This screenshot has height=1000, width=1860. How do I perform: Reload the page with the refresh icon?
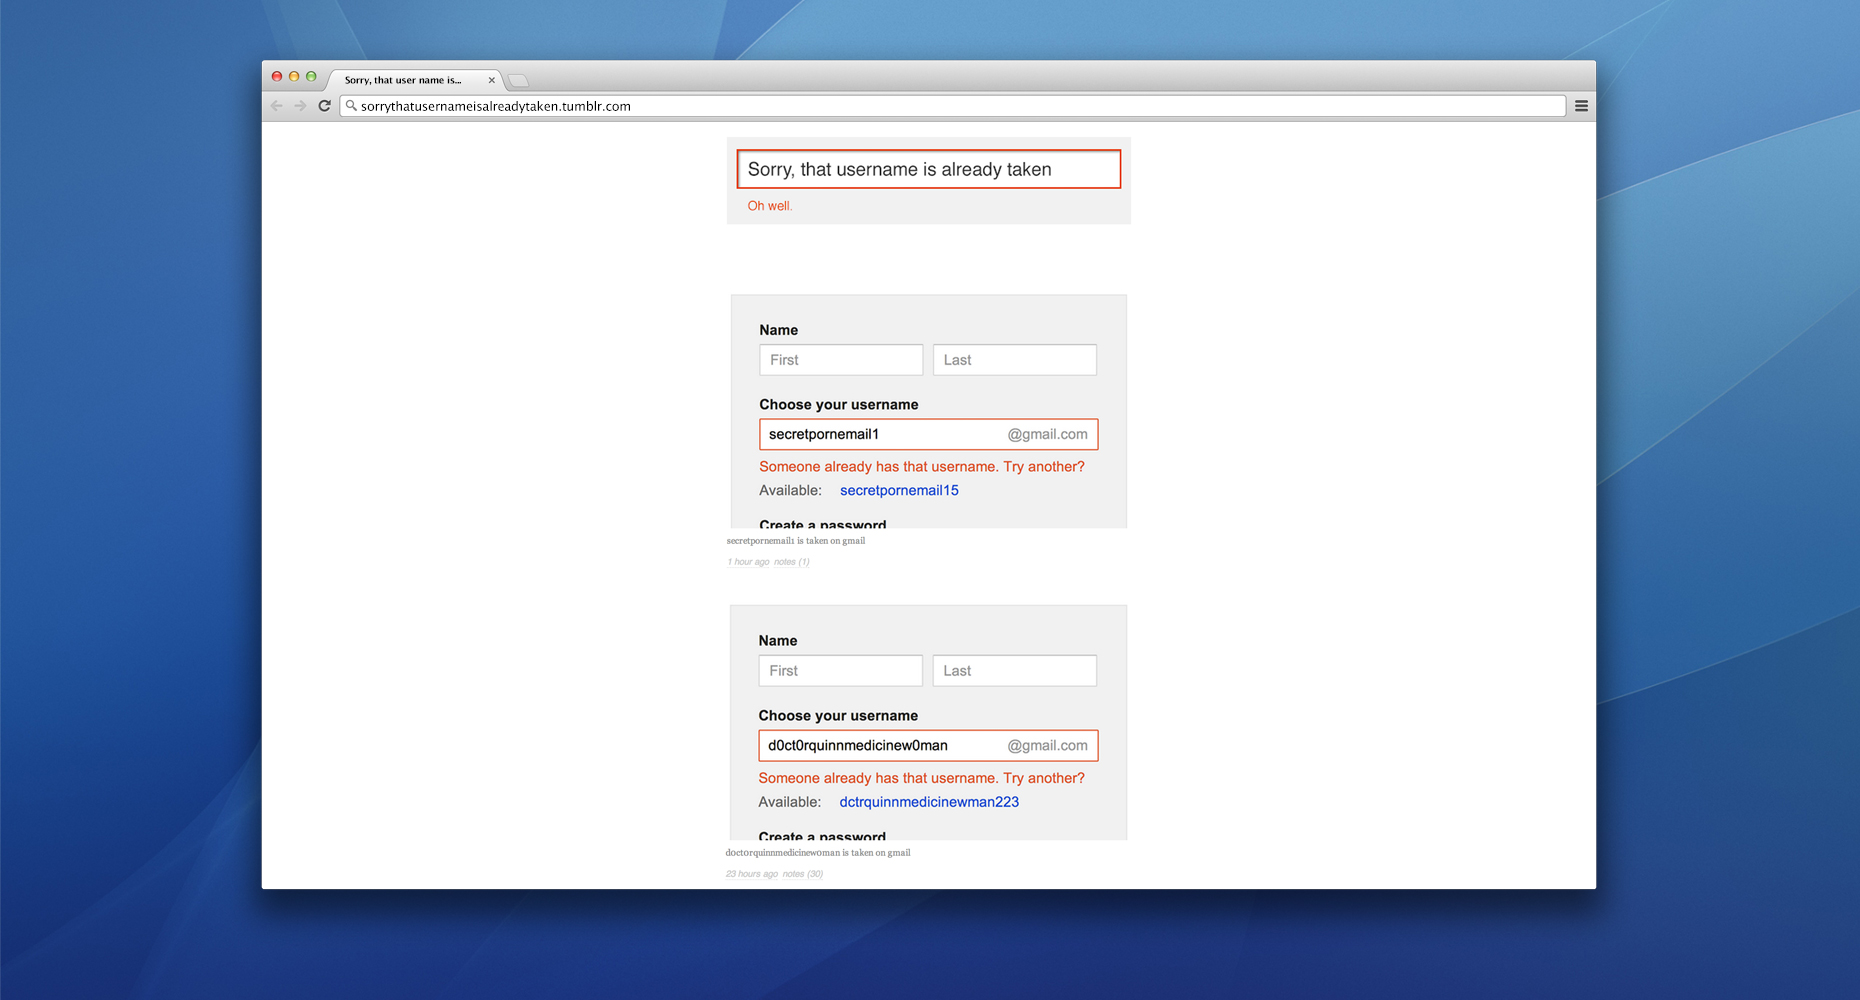point(324,106)
